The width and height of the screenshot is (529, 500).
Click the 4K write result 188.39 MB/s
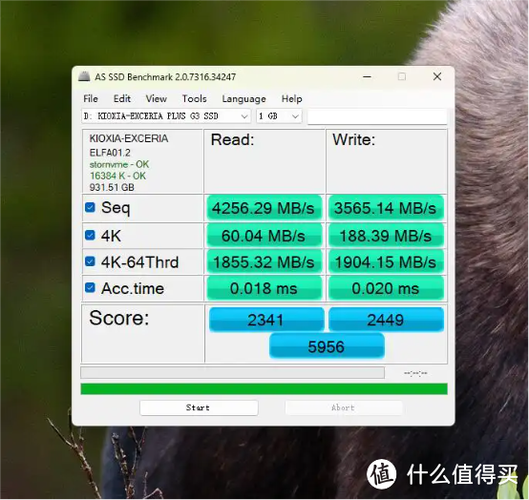point(386,235)
